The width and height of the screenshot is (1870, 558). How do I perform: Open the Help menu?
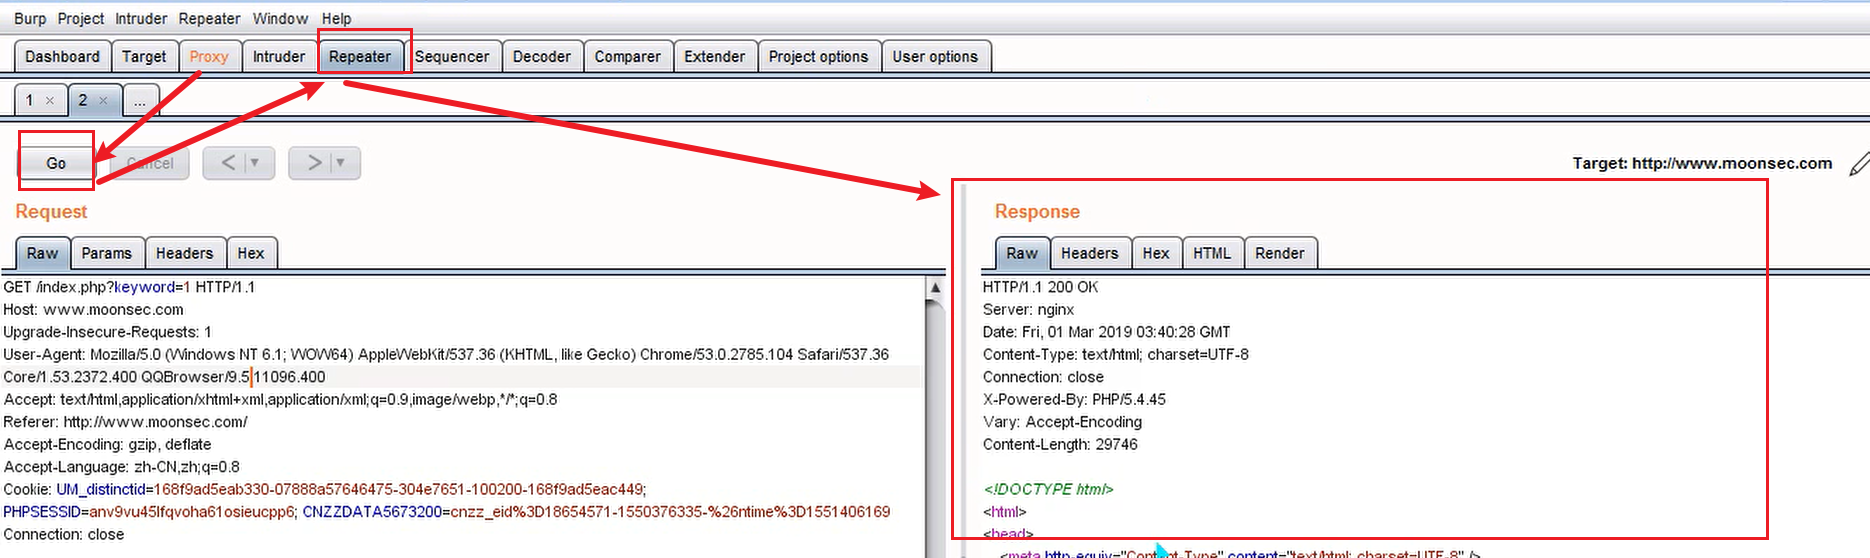[336, 18]
